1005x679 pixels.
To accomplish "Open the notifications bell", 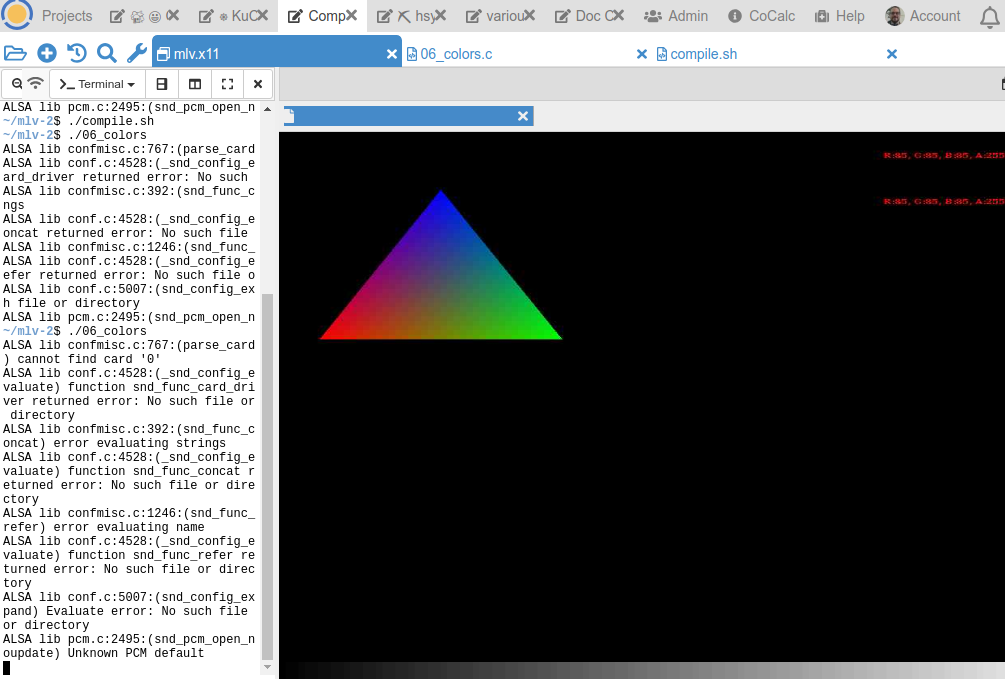I will click(x=989, y=17).
